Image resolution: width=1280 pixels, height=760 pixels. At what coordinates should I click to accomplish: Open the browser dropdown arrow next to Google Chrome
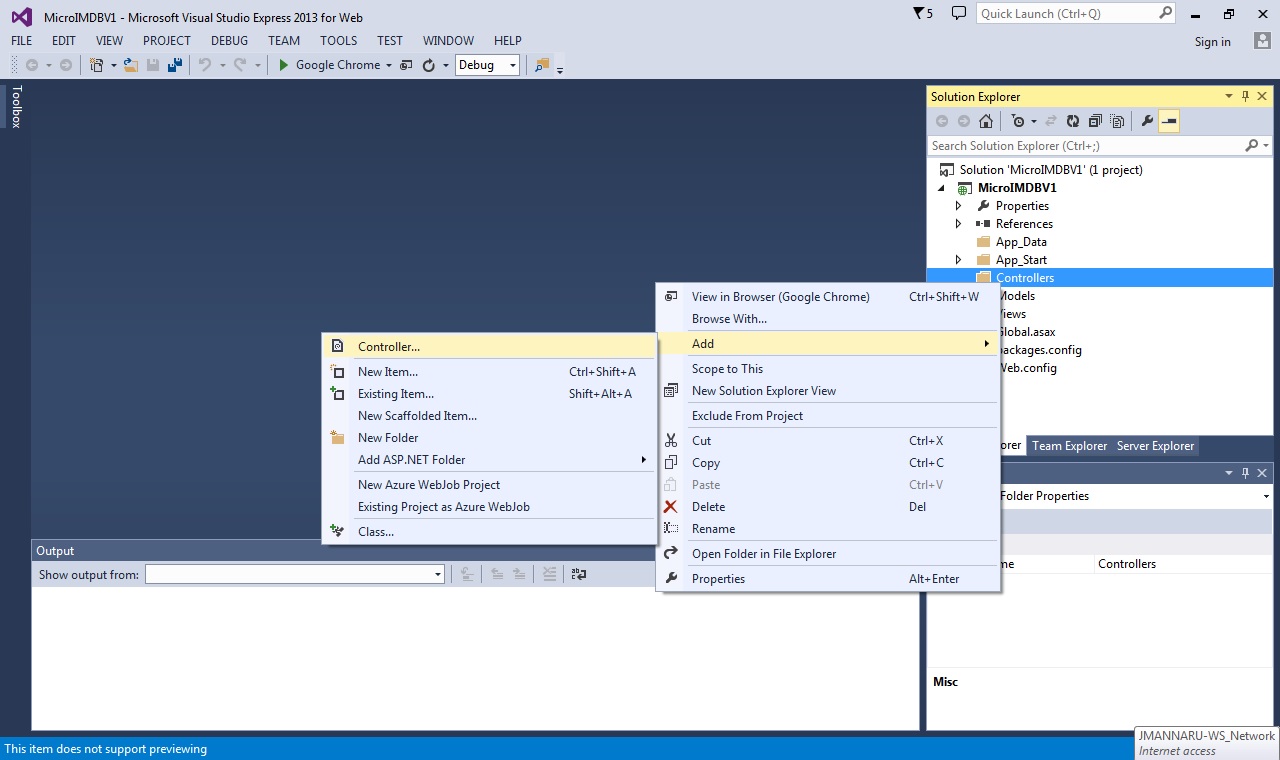point(389,65)
